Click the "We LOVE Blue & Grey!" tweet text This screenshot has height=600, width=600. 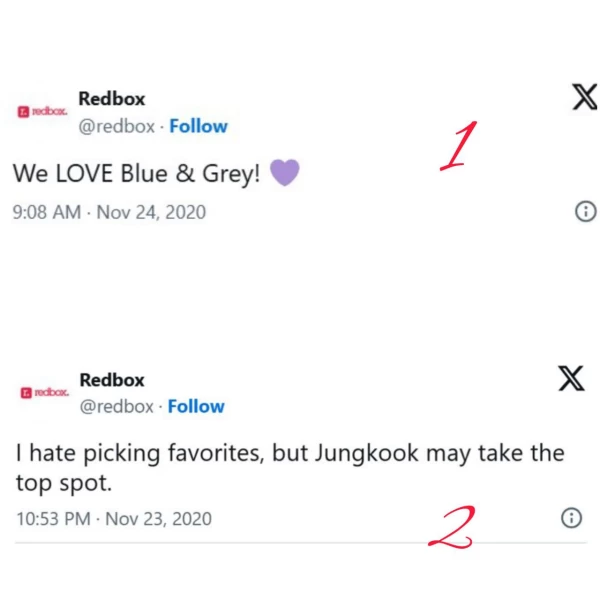pos(137,173)
